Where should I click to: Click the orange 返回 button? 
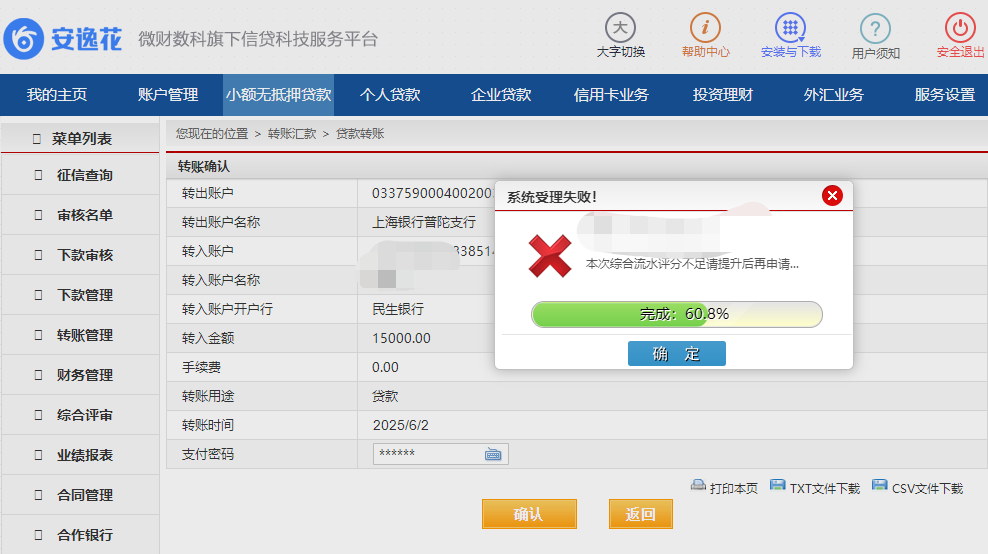tap(641, 514)
